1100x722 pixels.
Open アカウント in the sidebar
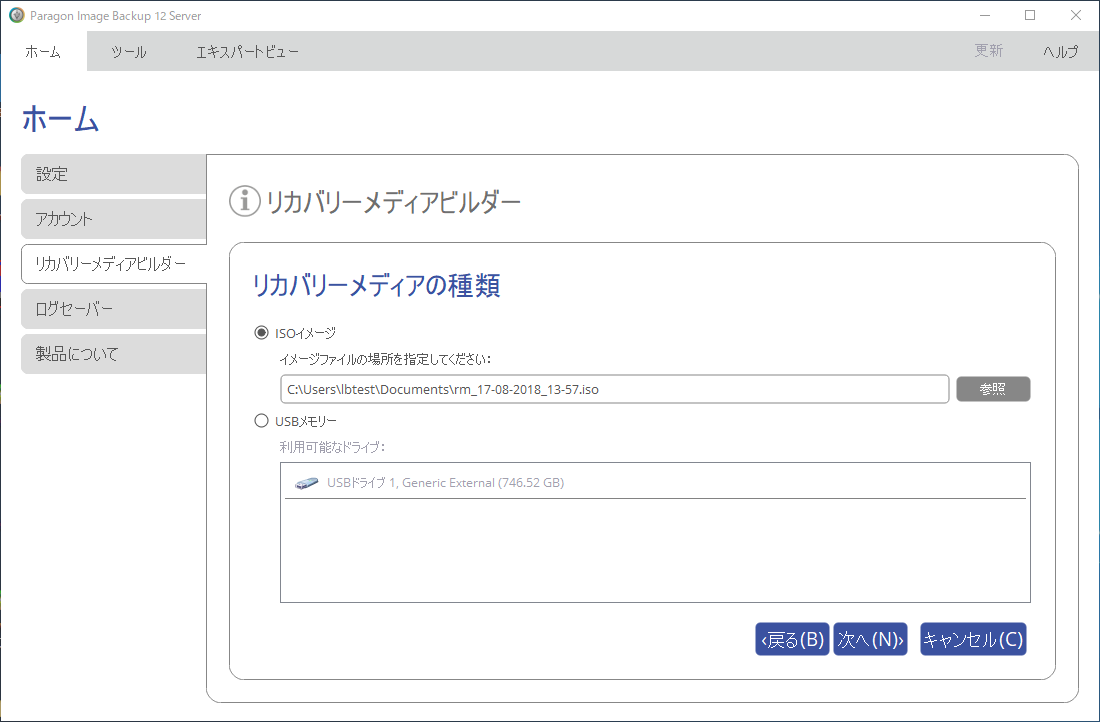[x=113, y=219]
